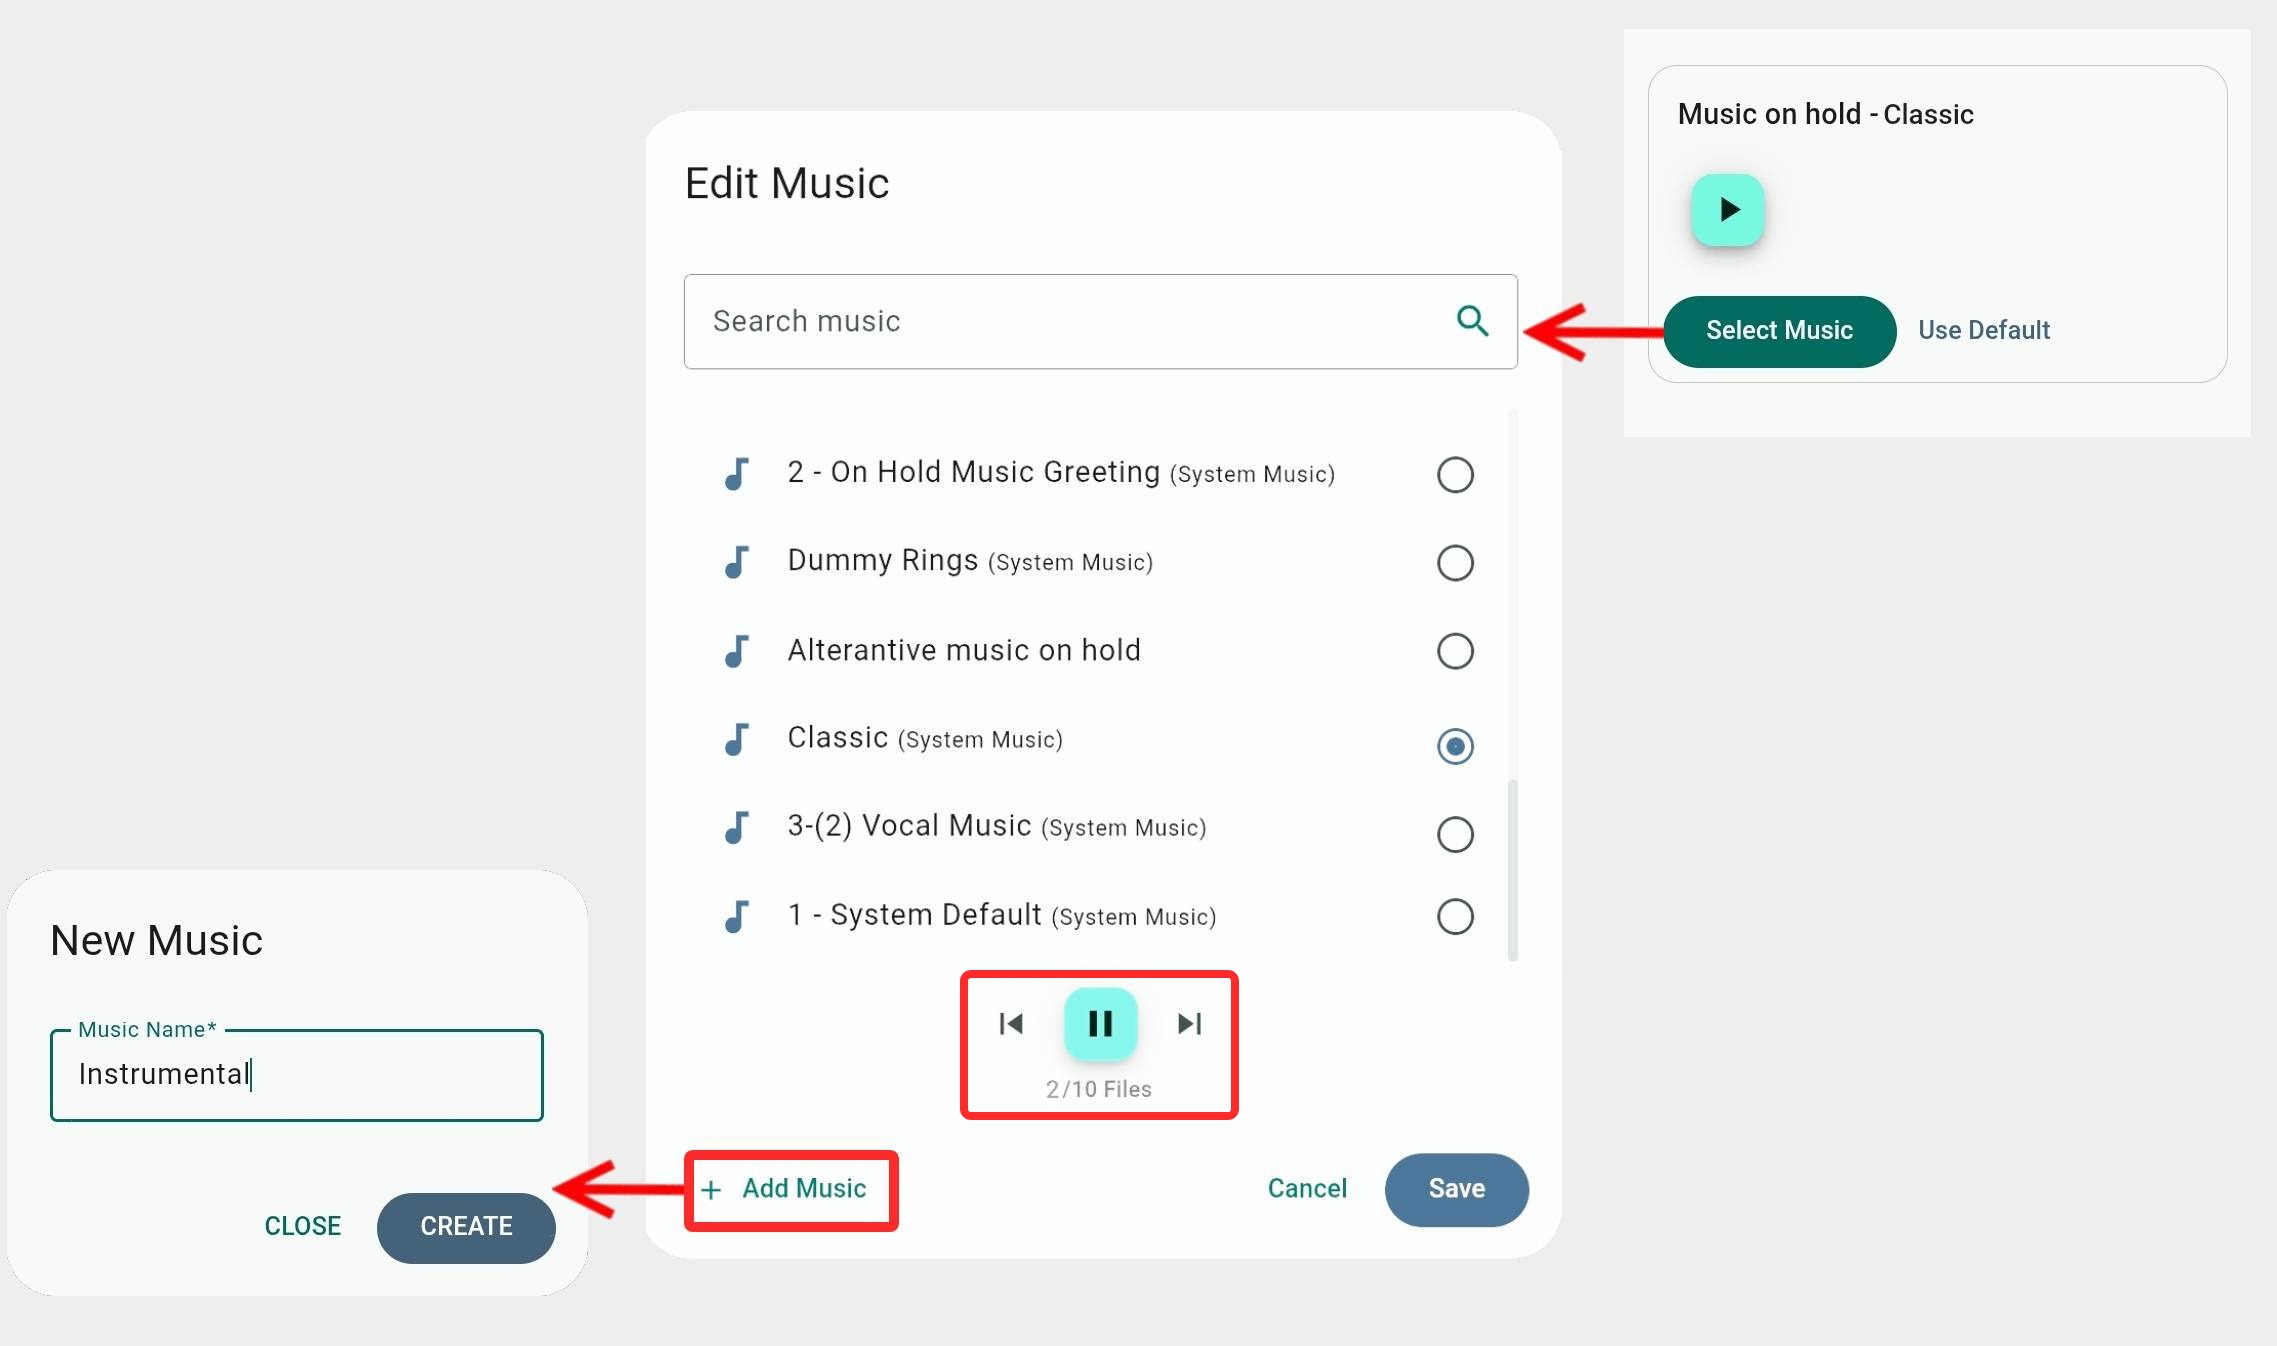The width and height of the screenshot is (2277, 1346).
Task: Click the Music Name input field
Action: (297, 1075)
